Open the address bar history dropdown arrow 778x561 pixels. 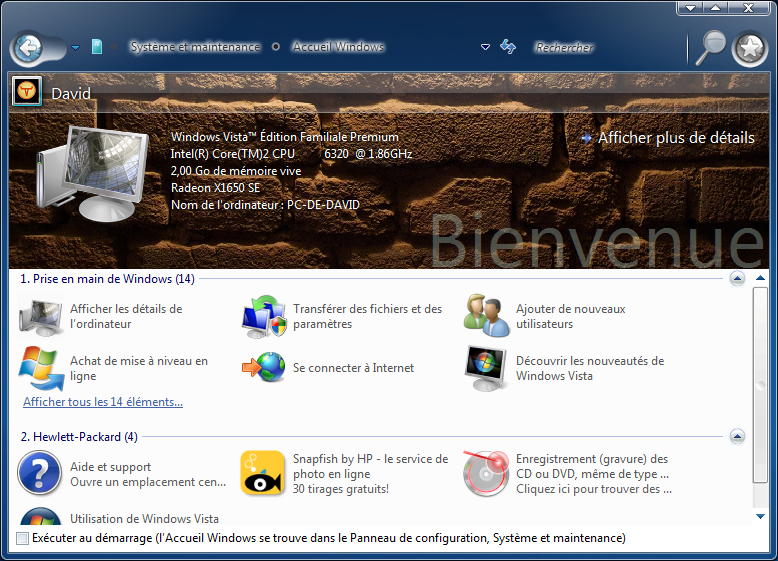pyautogui.click(x=485, y=47)
